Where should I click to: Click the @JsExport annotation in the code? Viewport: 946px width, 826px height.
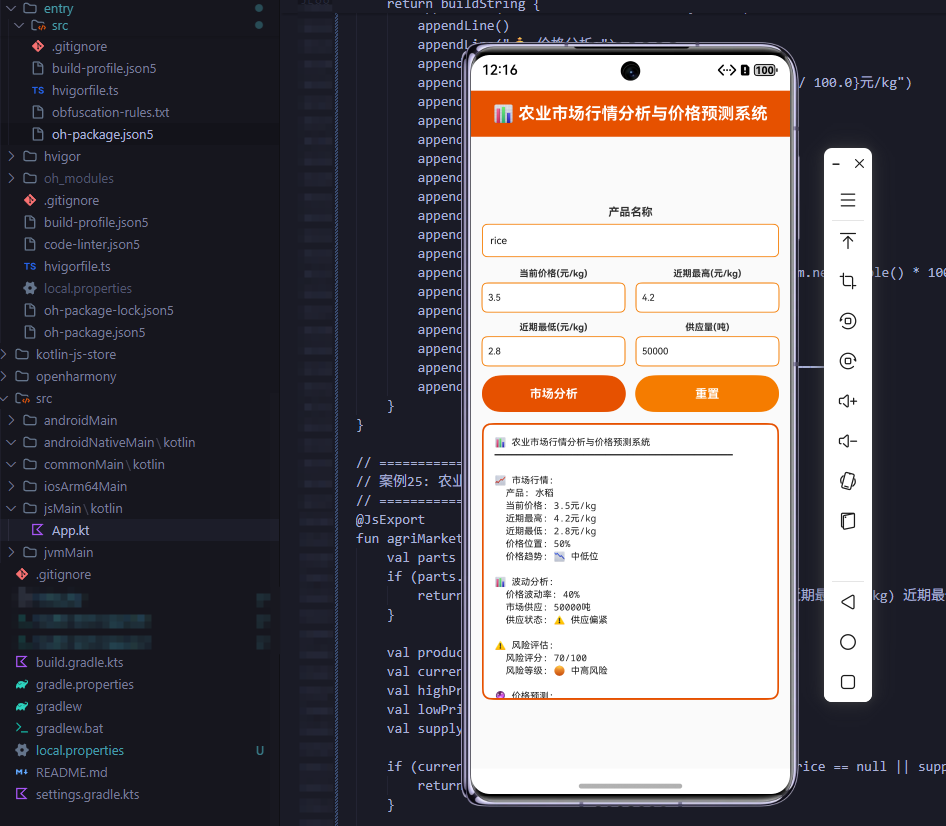coord(390,519)
